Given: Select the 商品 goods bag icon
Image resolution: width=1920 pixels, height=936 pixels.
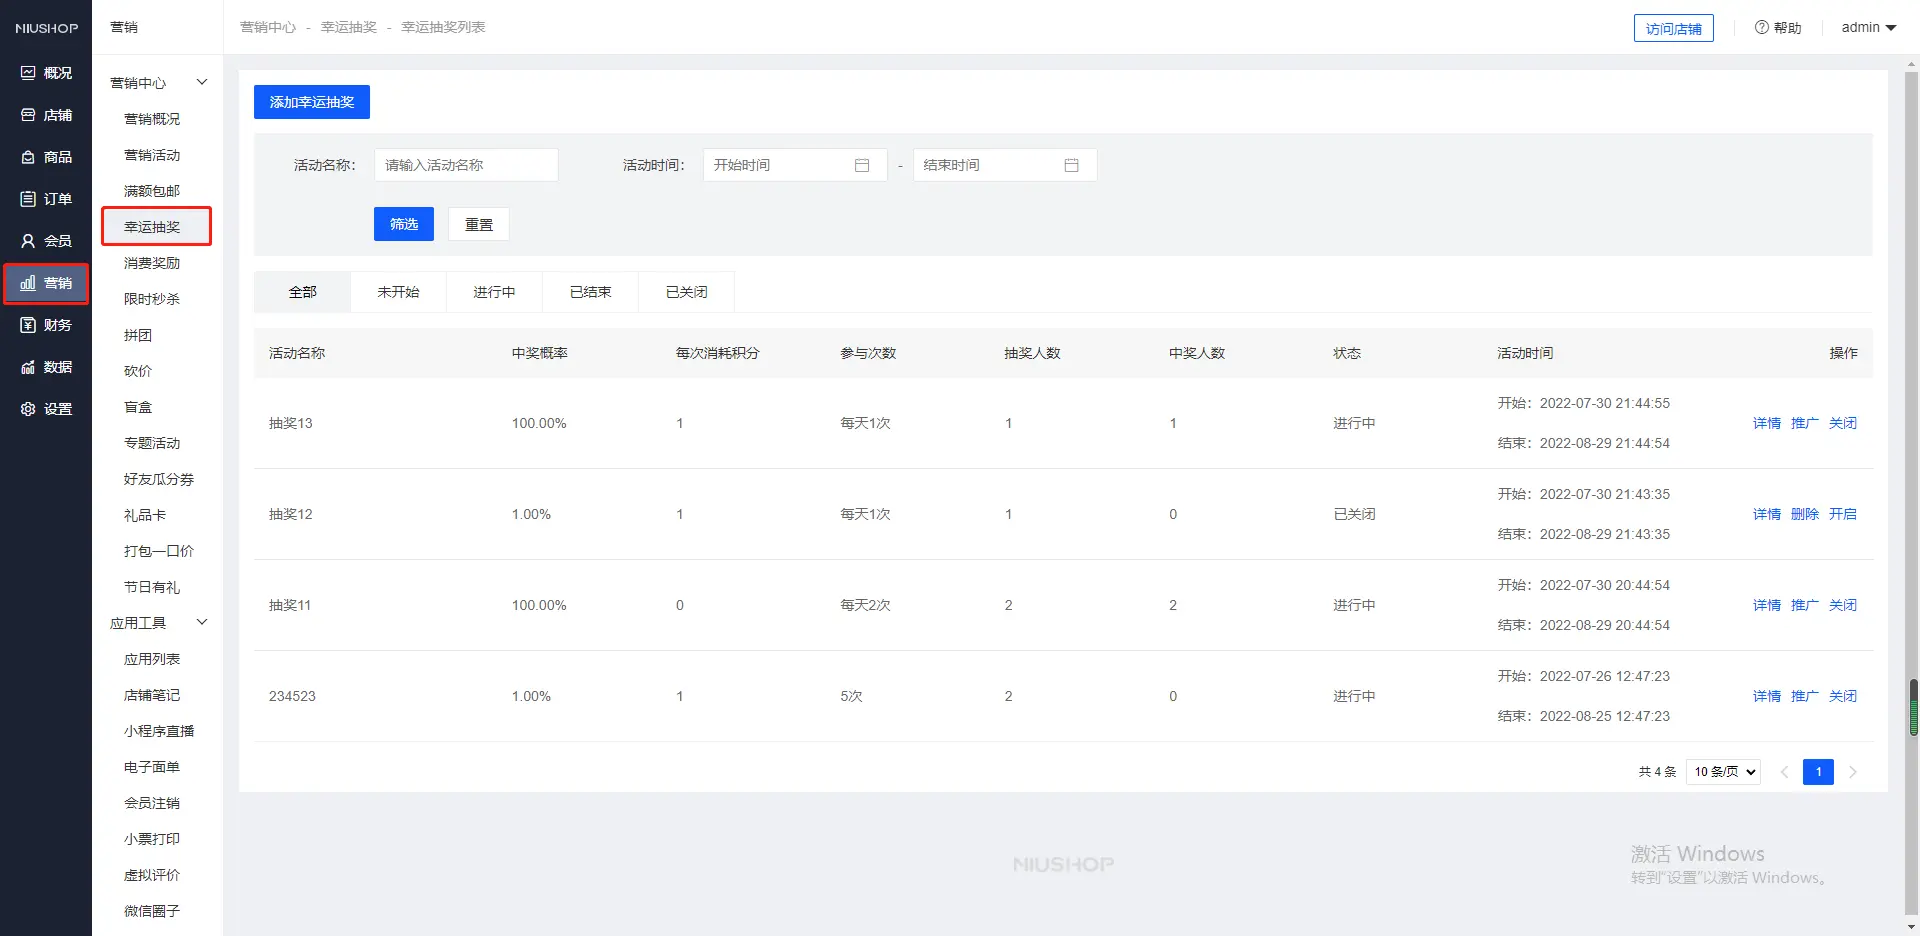Looking at the screenshot, I should tap(28, 157).
